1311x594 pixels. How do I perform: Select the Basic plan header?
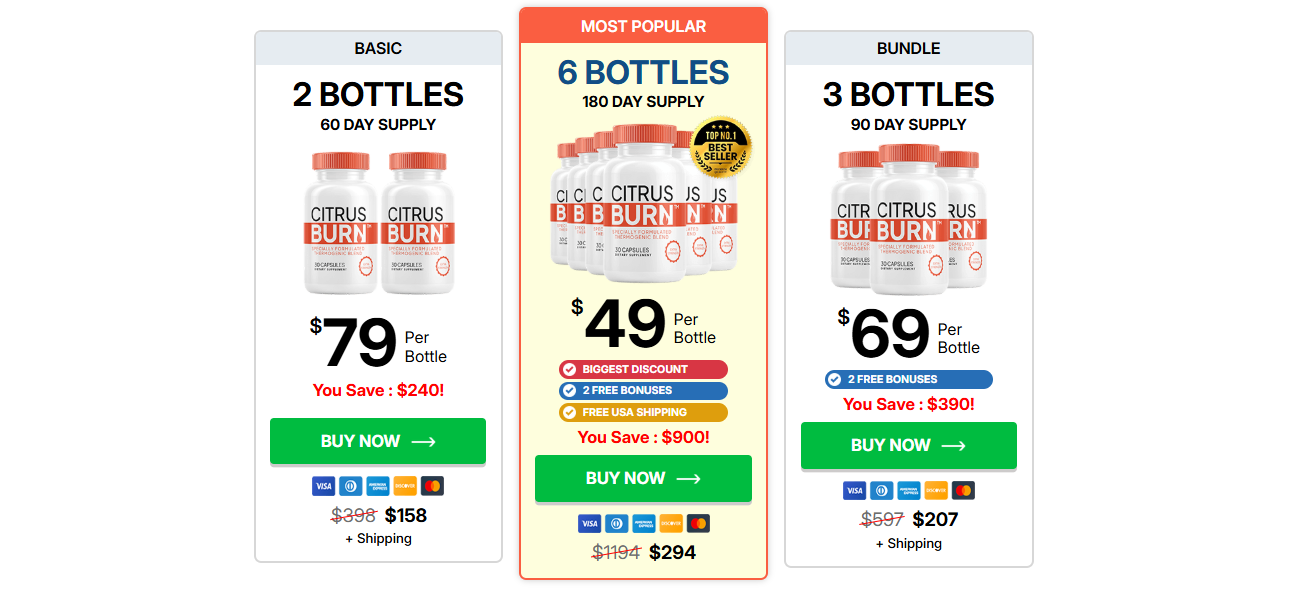pos(378,48)
